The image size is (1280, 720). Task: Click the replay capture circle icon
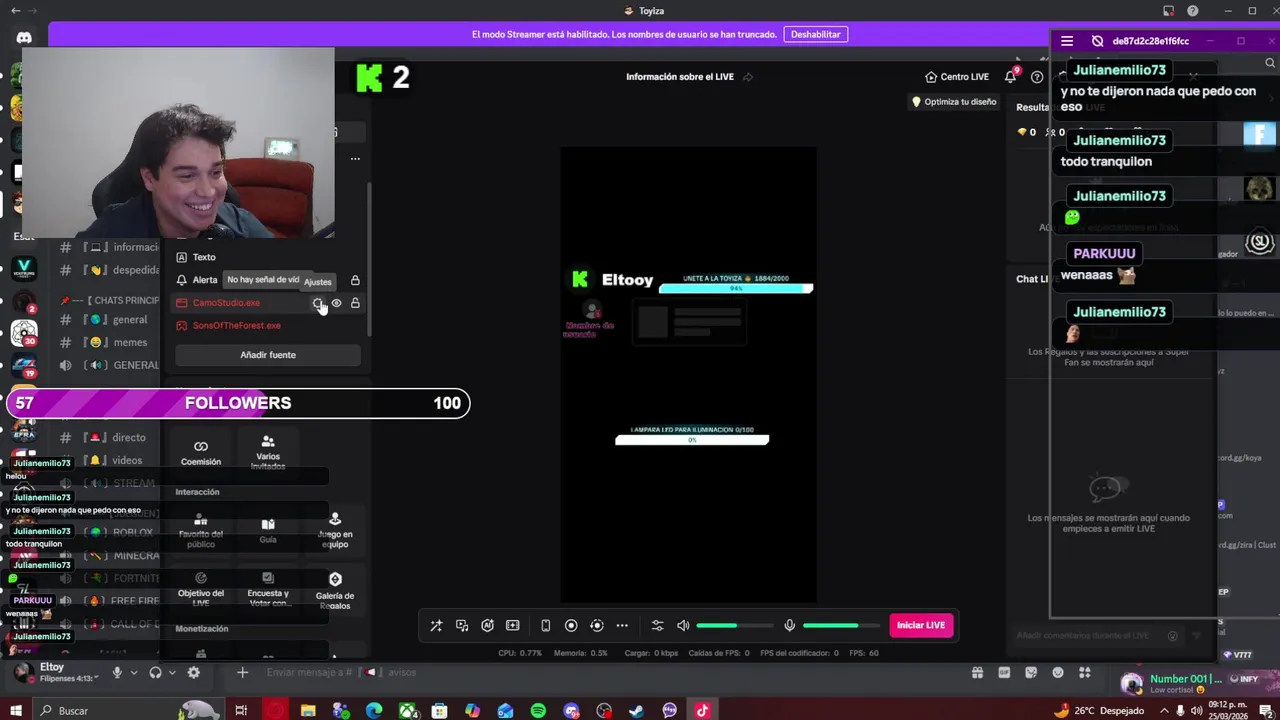(597, 626)
